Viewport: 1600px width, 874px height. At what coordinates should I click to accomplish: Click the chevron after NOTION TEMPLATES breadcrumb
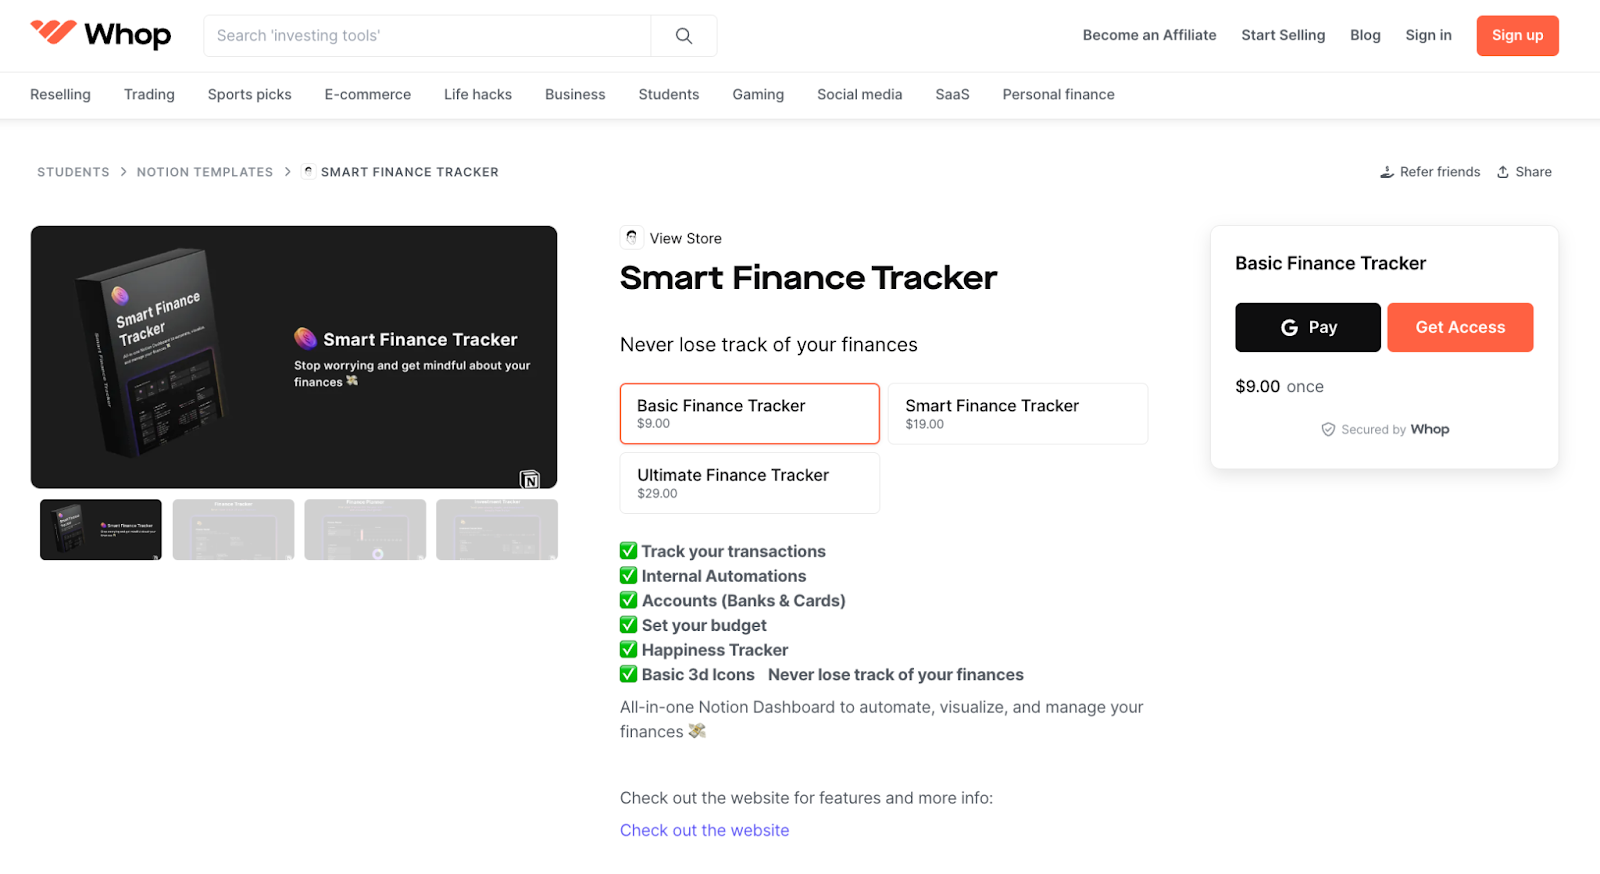(288, 172)
